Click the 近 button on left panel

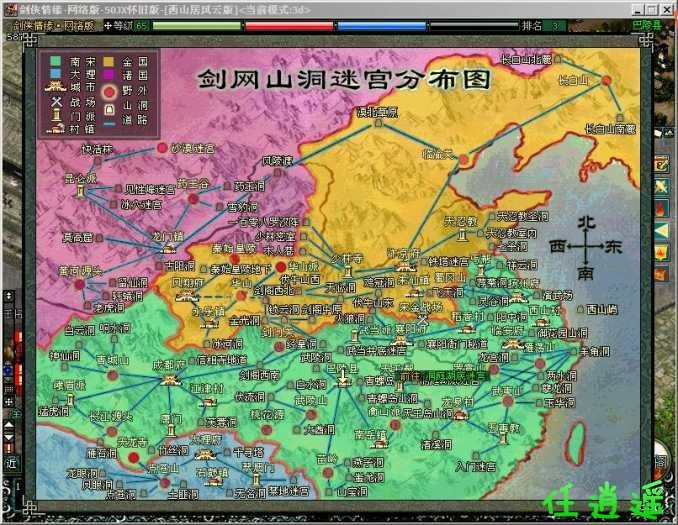tap(11, 463)
